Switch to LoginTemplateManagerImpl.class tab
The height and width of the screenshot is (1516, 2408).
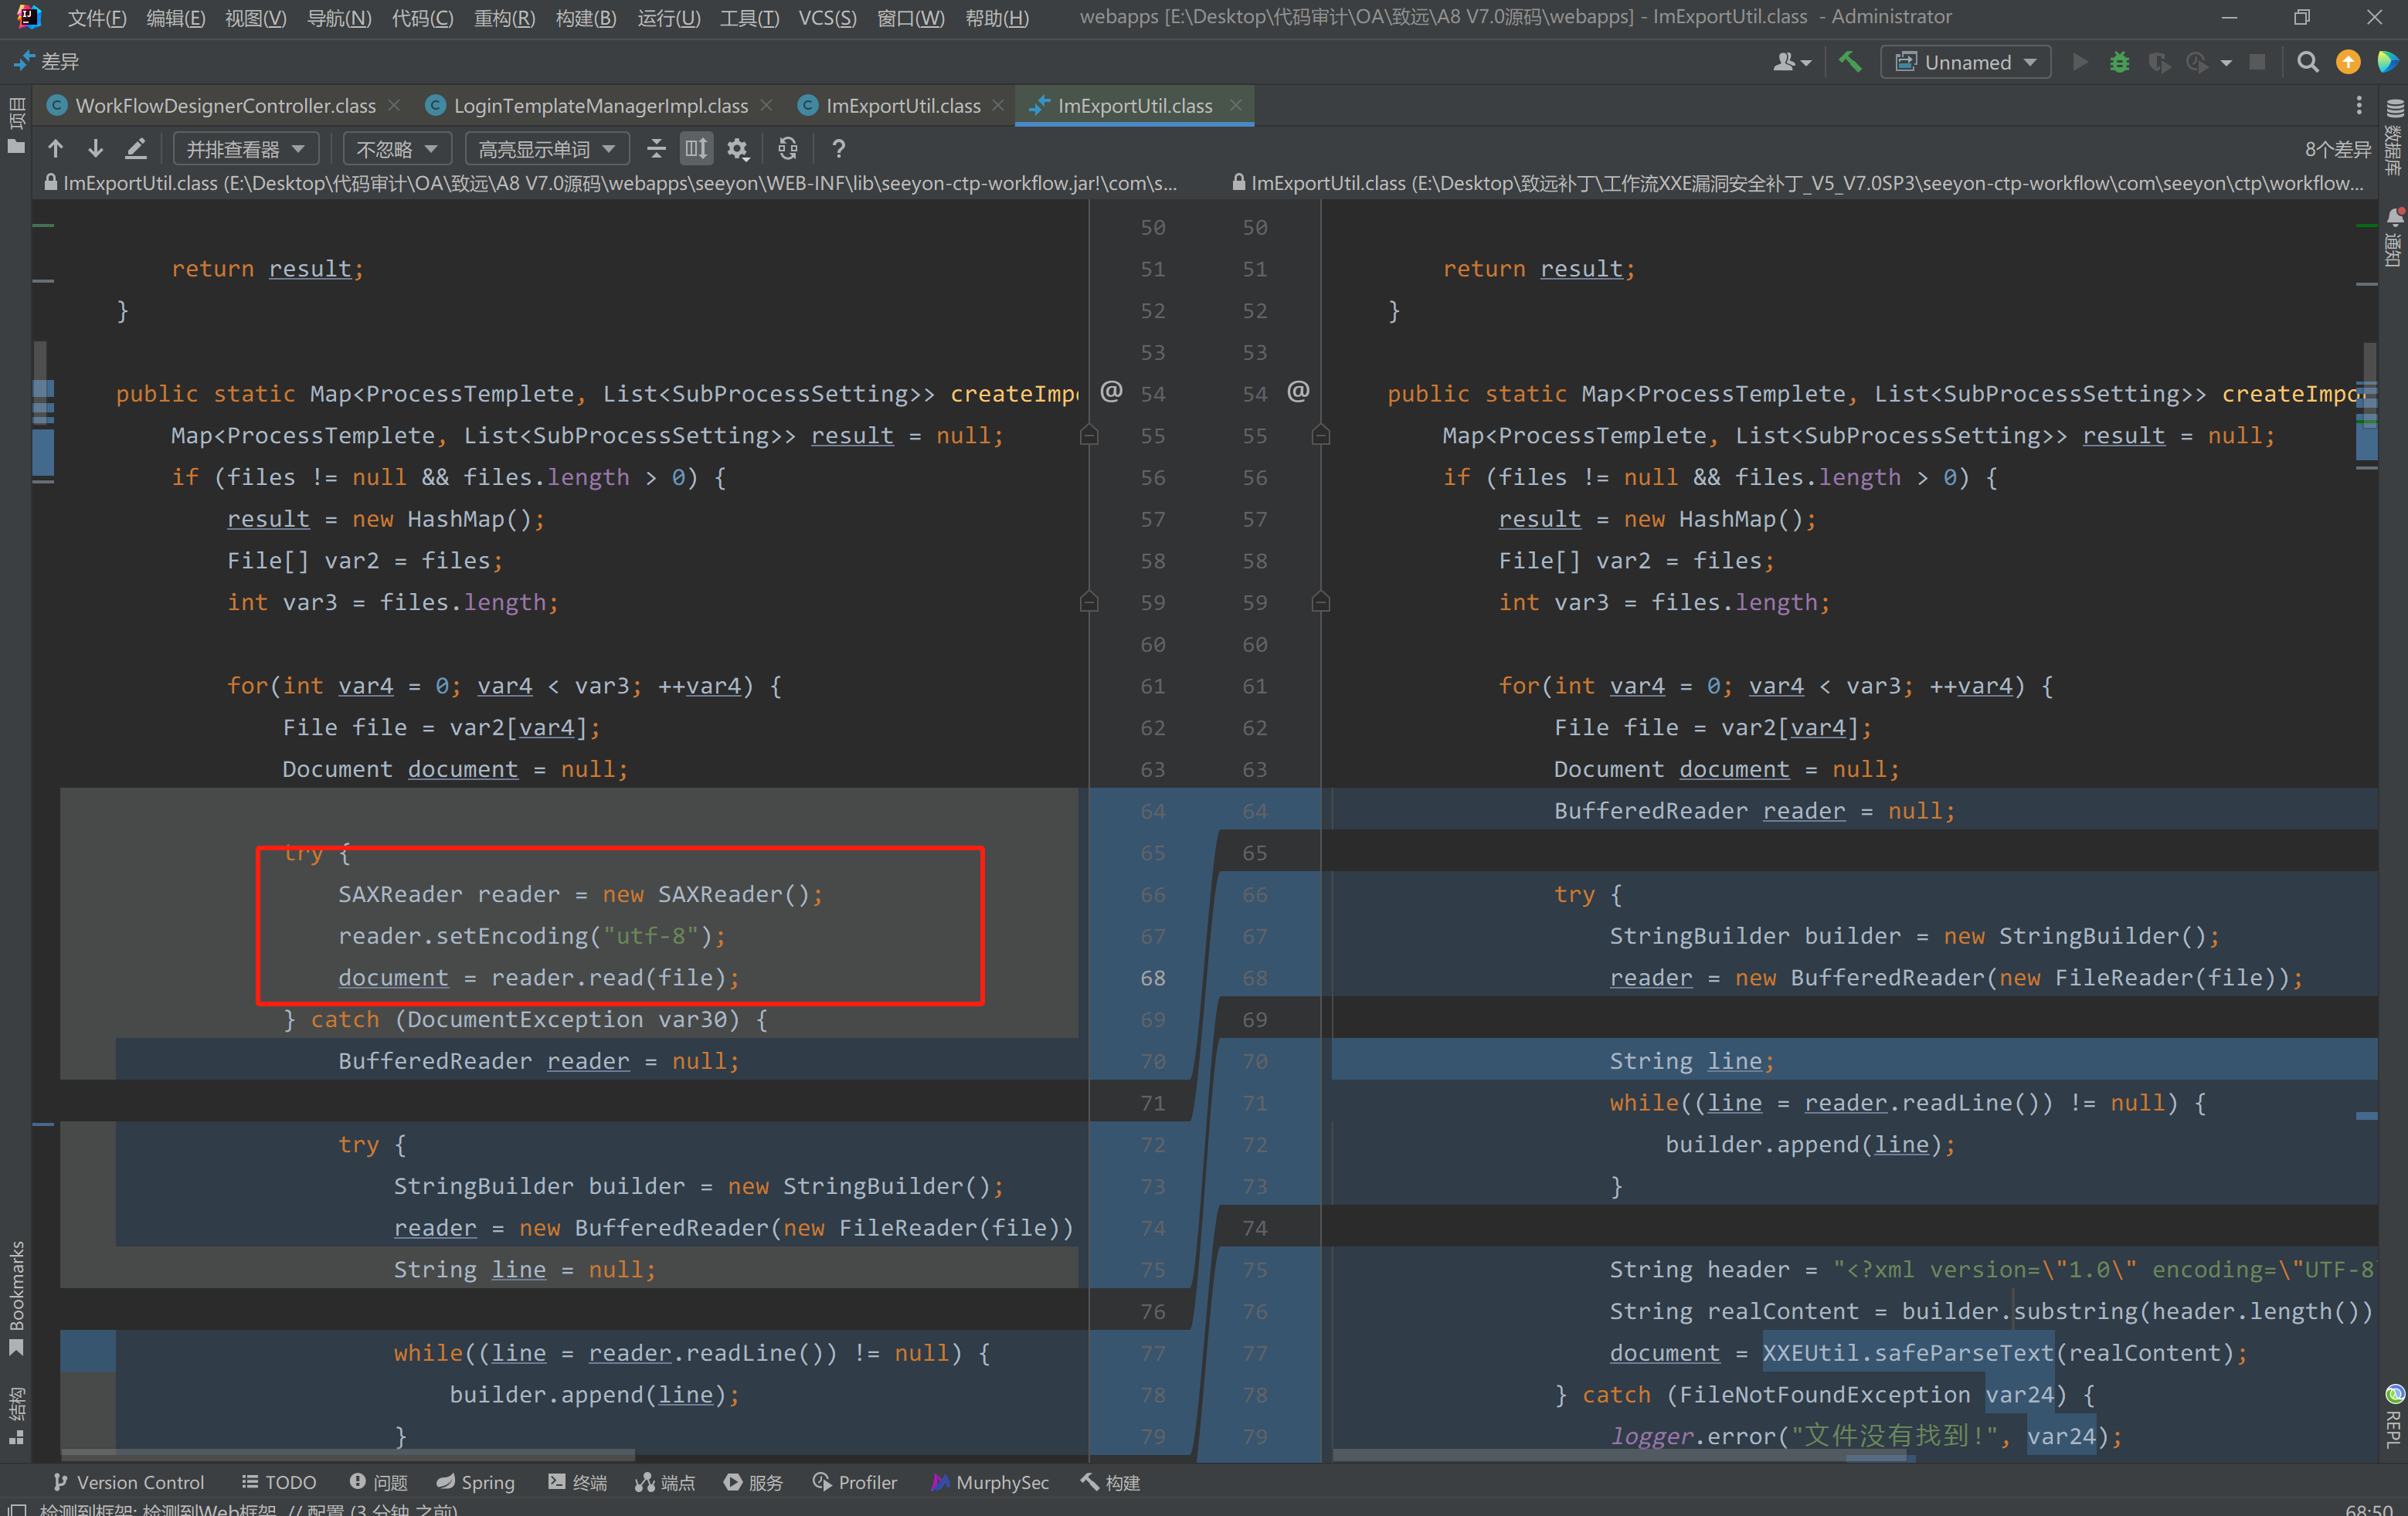600,106
